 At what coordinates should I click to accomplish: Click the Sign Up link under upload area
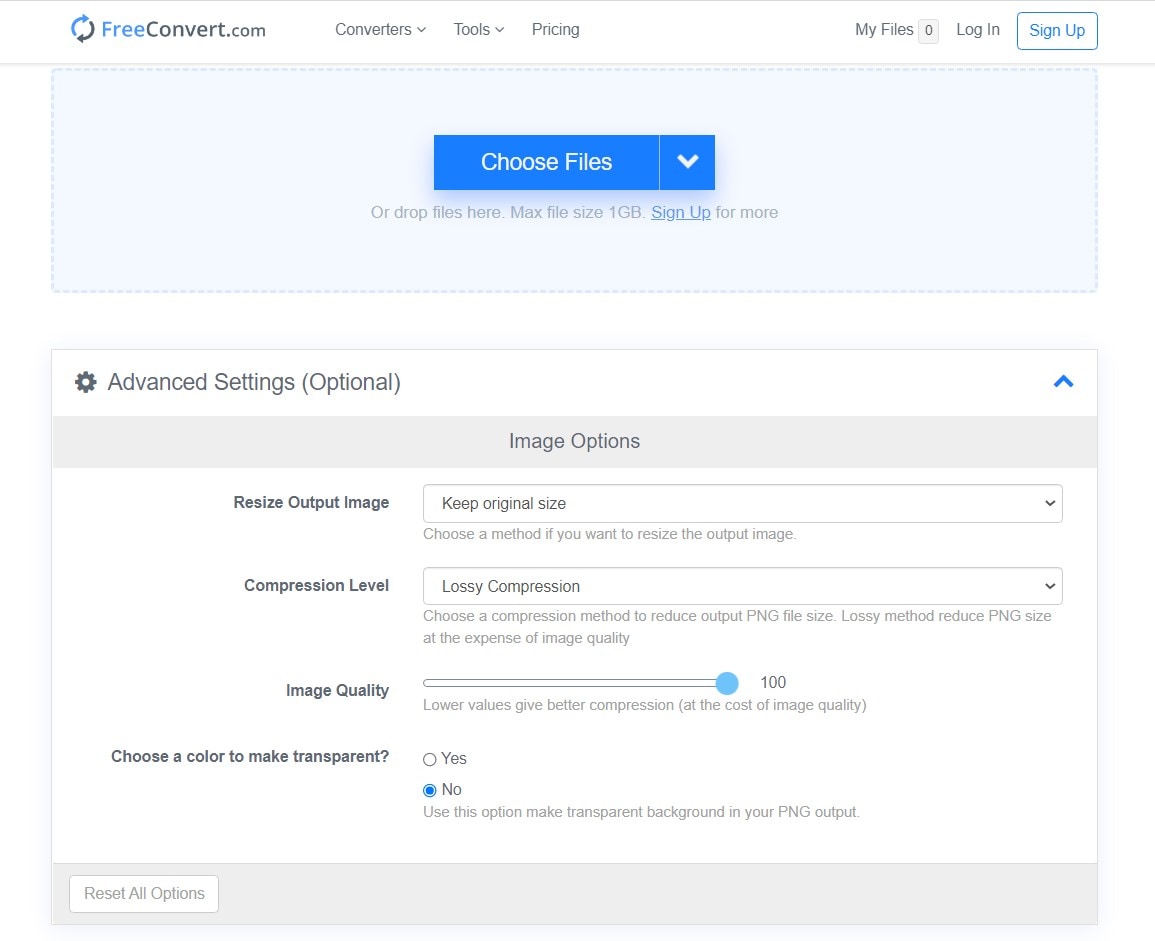click(x=680, y=212)
